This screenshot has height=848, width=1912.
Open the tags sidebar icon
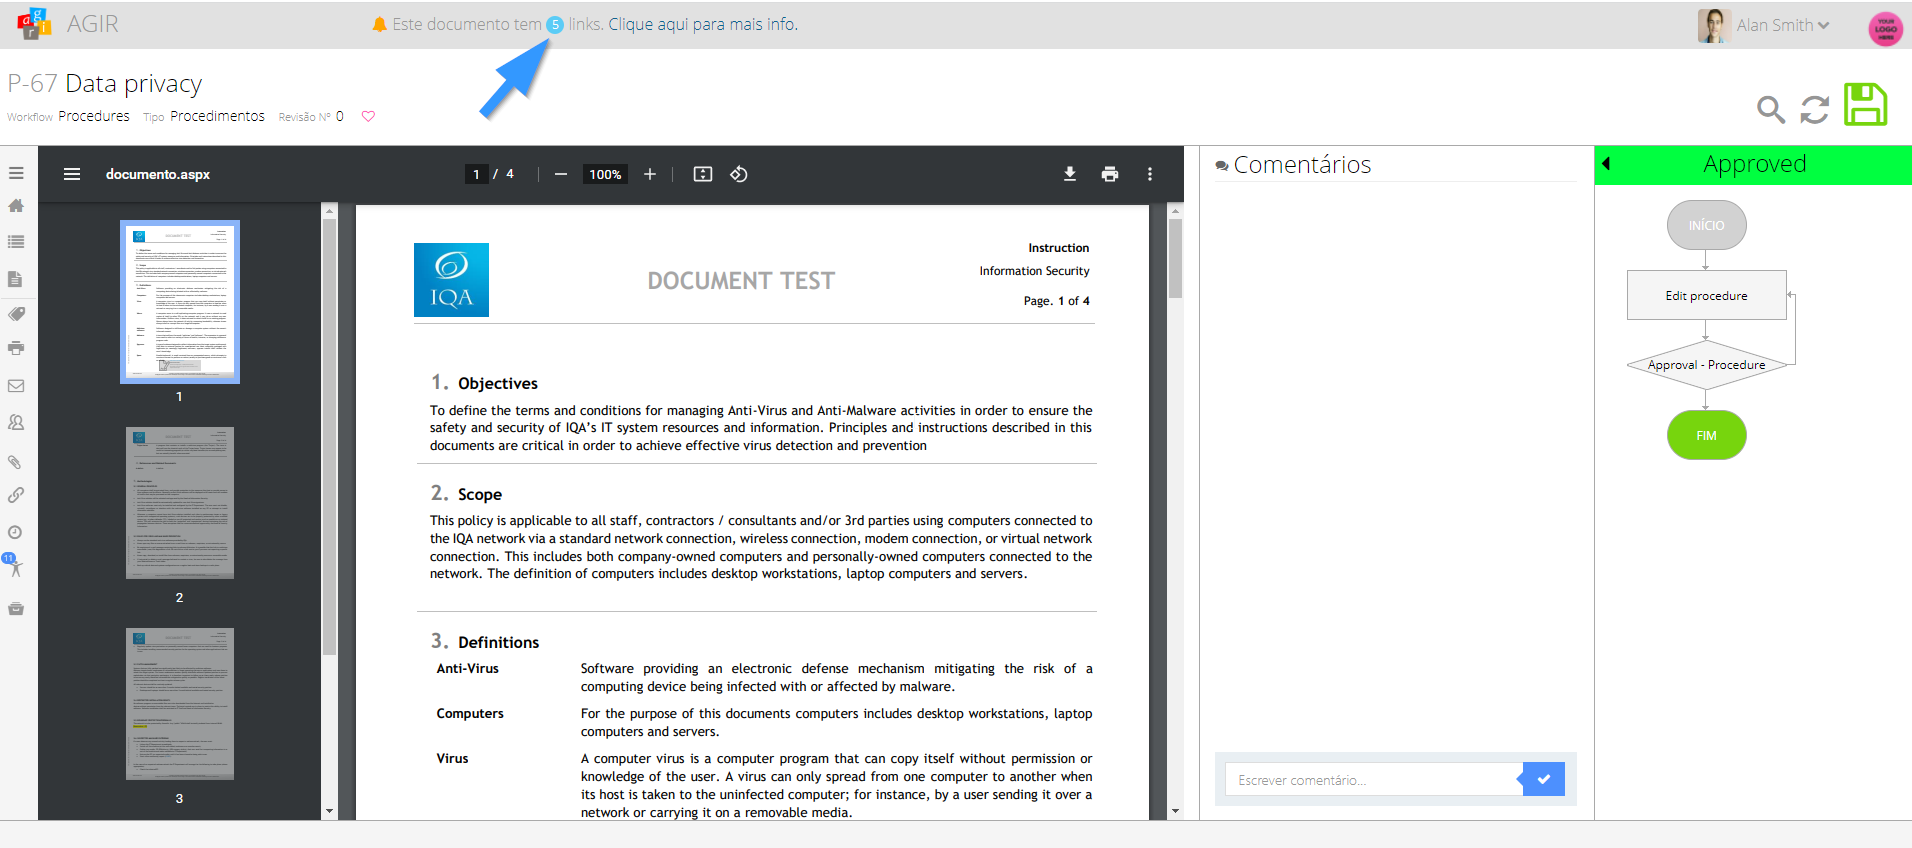pyautogui.click(x=16, y=314)
